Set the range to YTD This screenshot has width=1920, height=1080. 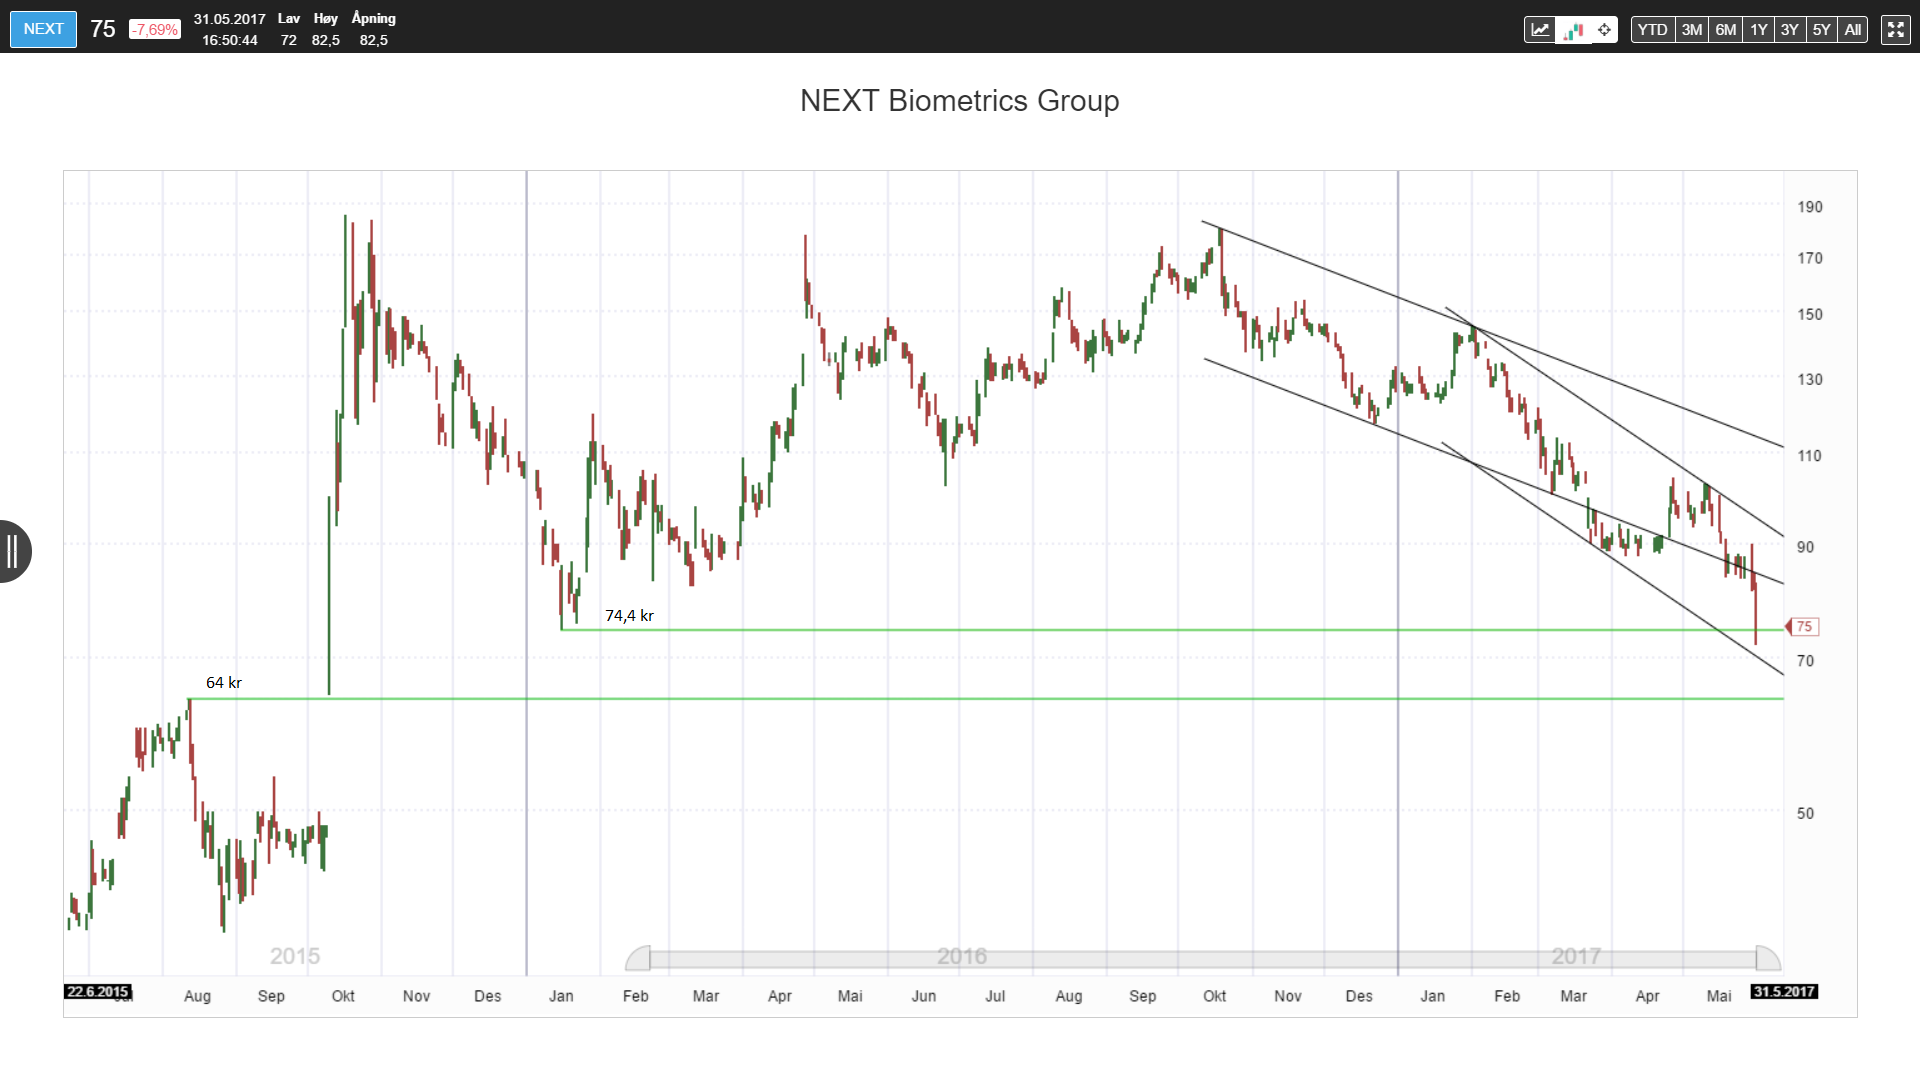[x=1652, y=30]
